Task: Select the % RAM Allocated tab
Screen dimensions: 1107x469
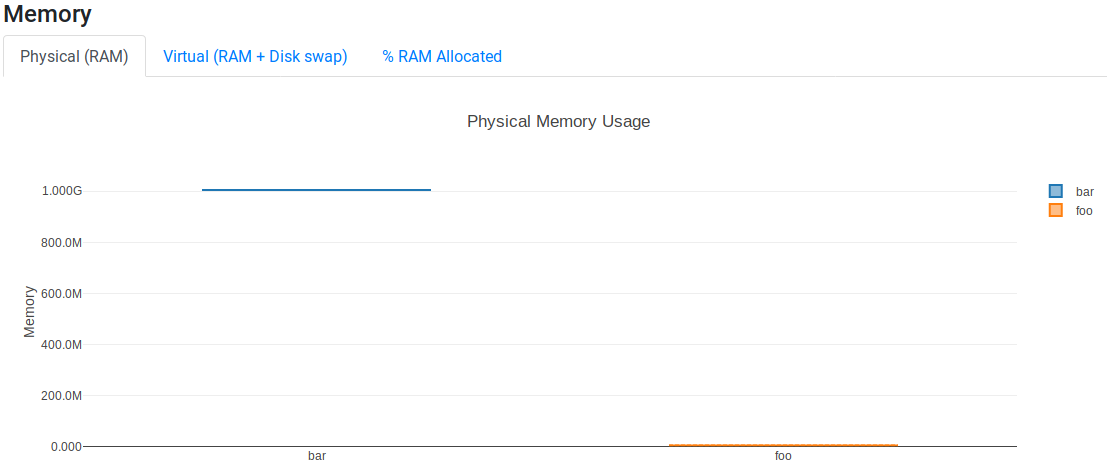Action: (x=442, y=56)
